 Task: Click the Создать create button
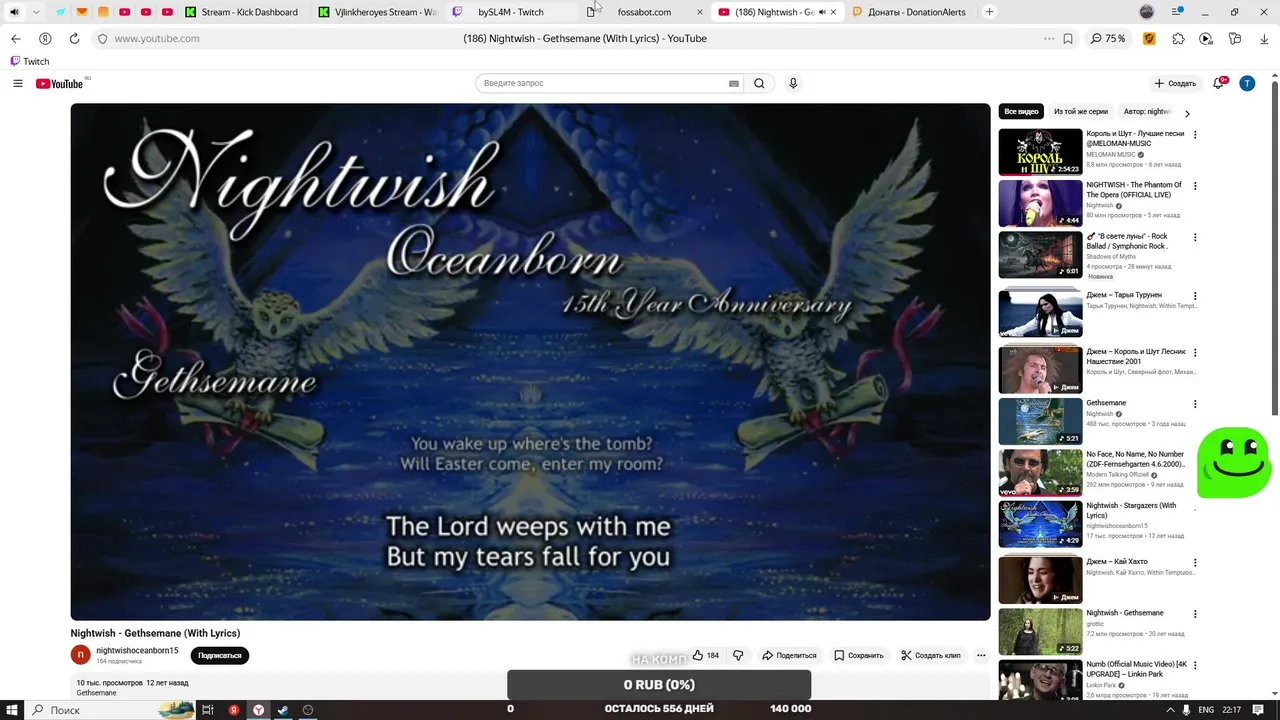tap(1175, 83)
